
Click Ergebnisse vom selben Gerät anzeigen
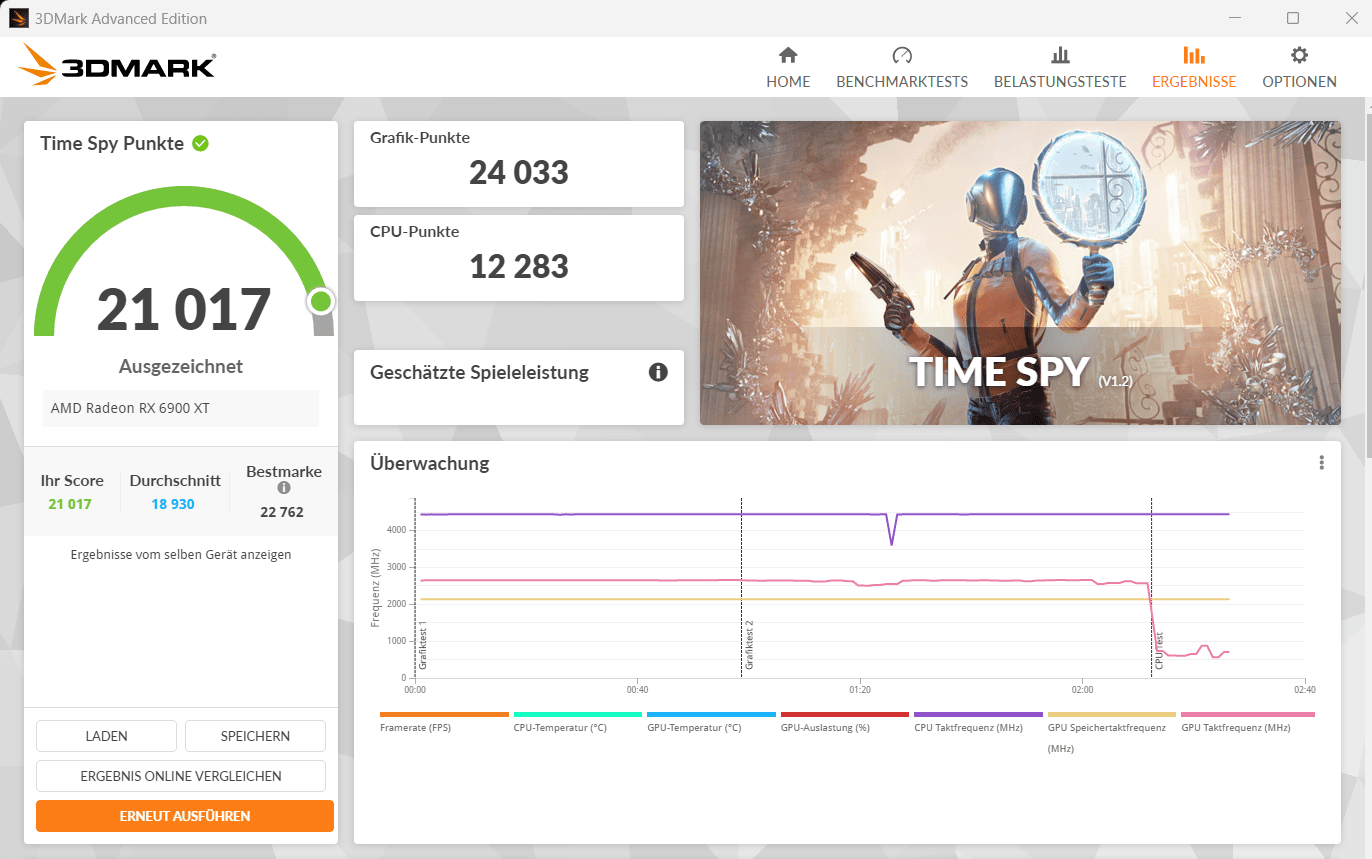181,554
